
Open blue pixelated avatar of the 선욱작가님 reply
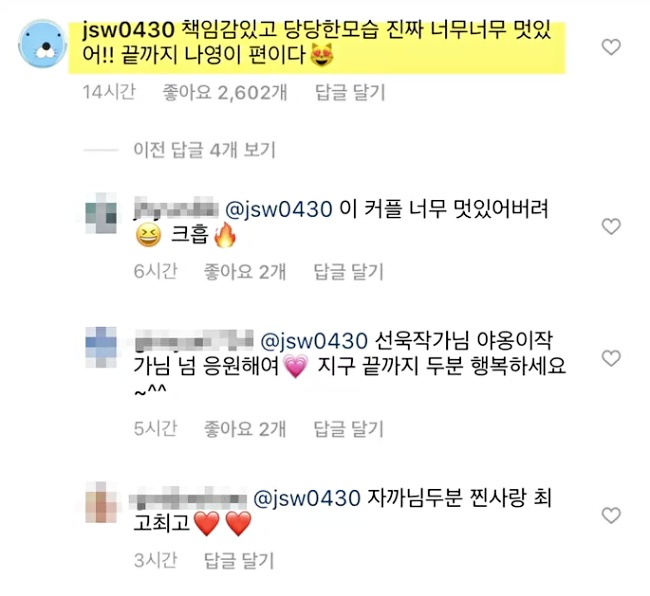coord(102,347)
